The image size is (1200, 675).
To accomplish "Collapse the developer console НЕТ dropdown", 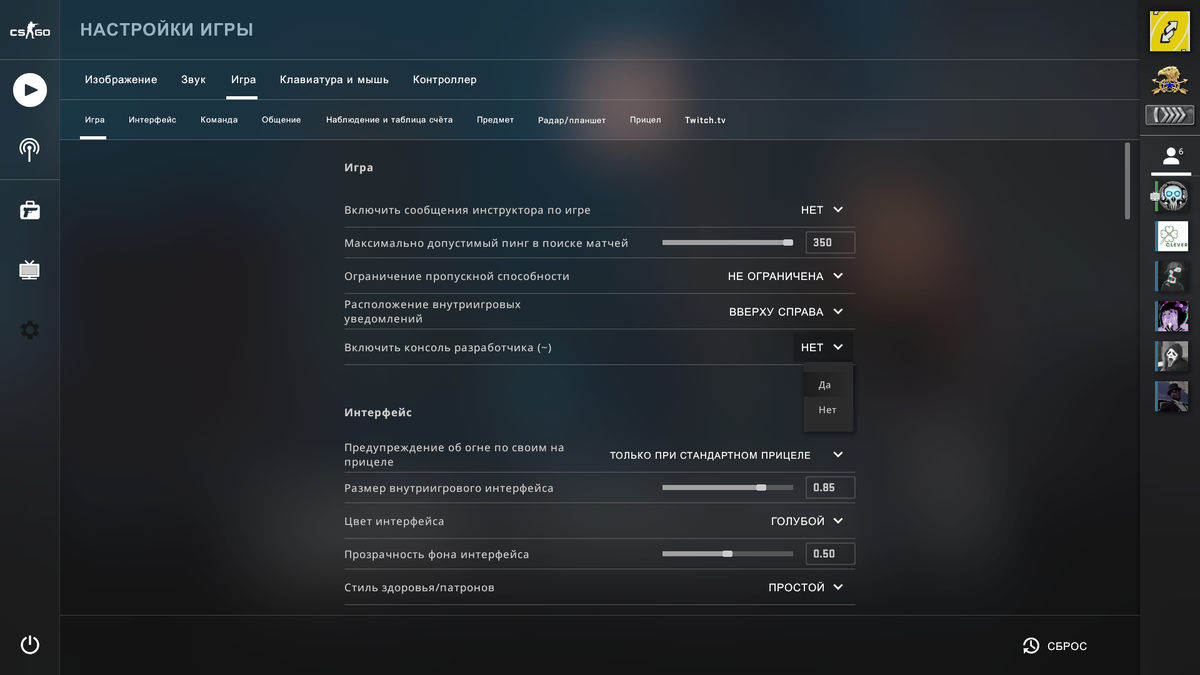I will coord(823,347).
